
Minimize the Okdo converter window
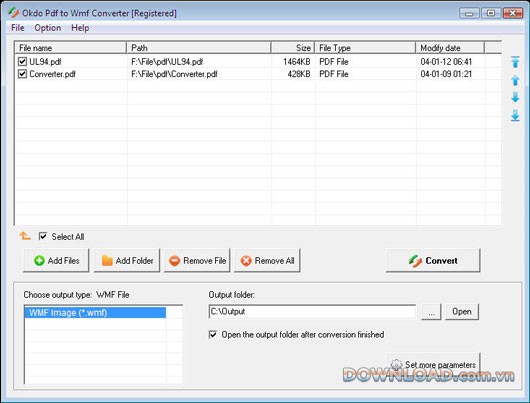[x=469, y=14]
